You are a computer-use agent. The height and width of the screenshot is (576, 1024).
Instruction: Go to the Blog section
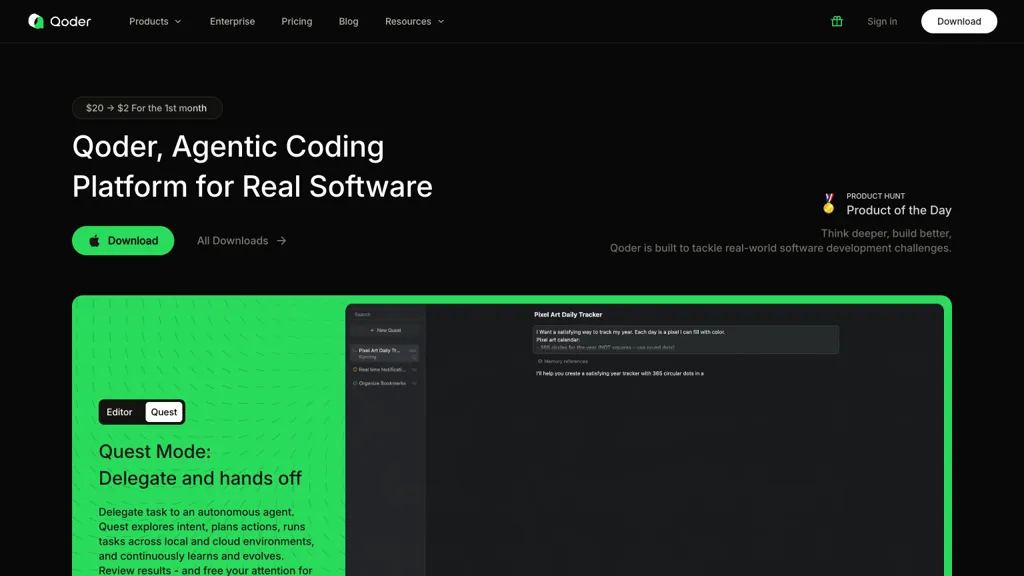tap(348, 21)
